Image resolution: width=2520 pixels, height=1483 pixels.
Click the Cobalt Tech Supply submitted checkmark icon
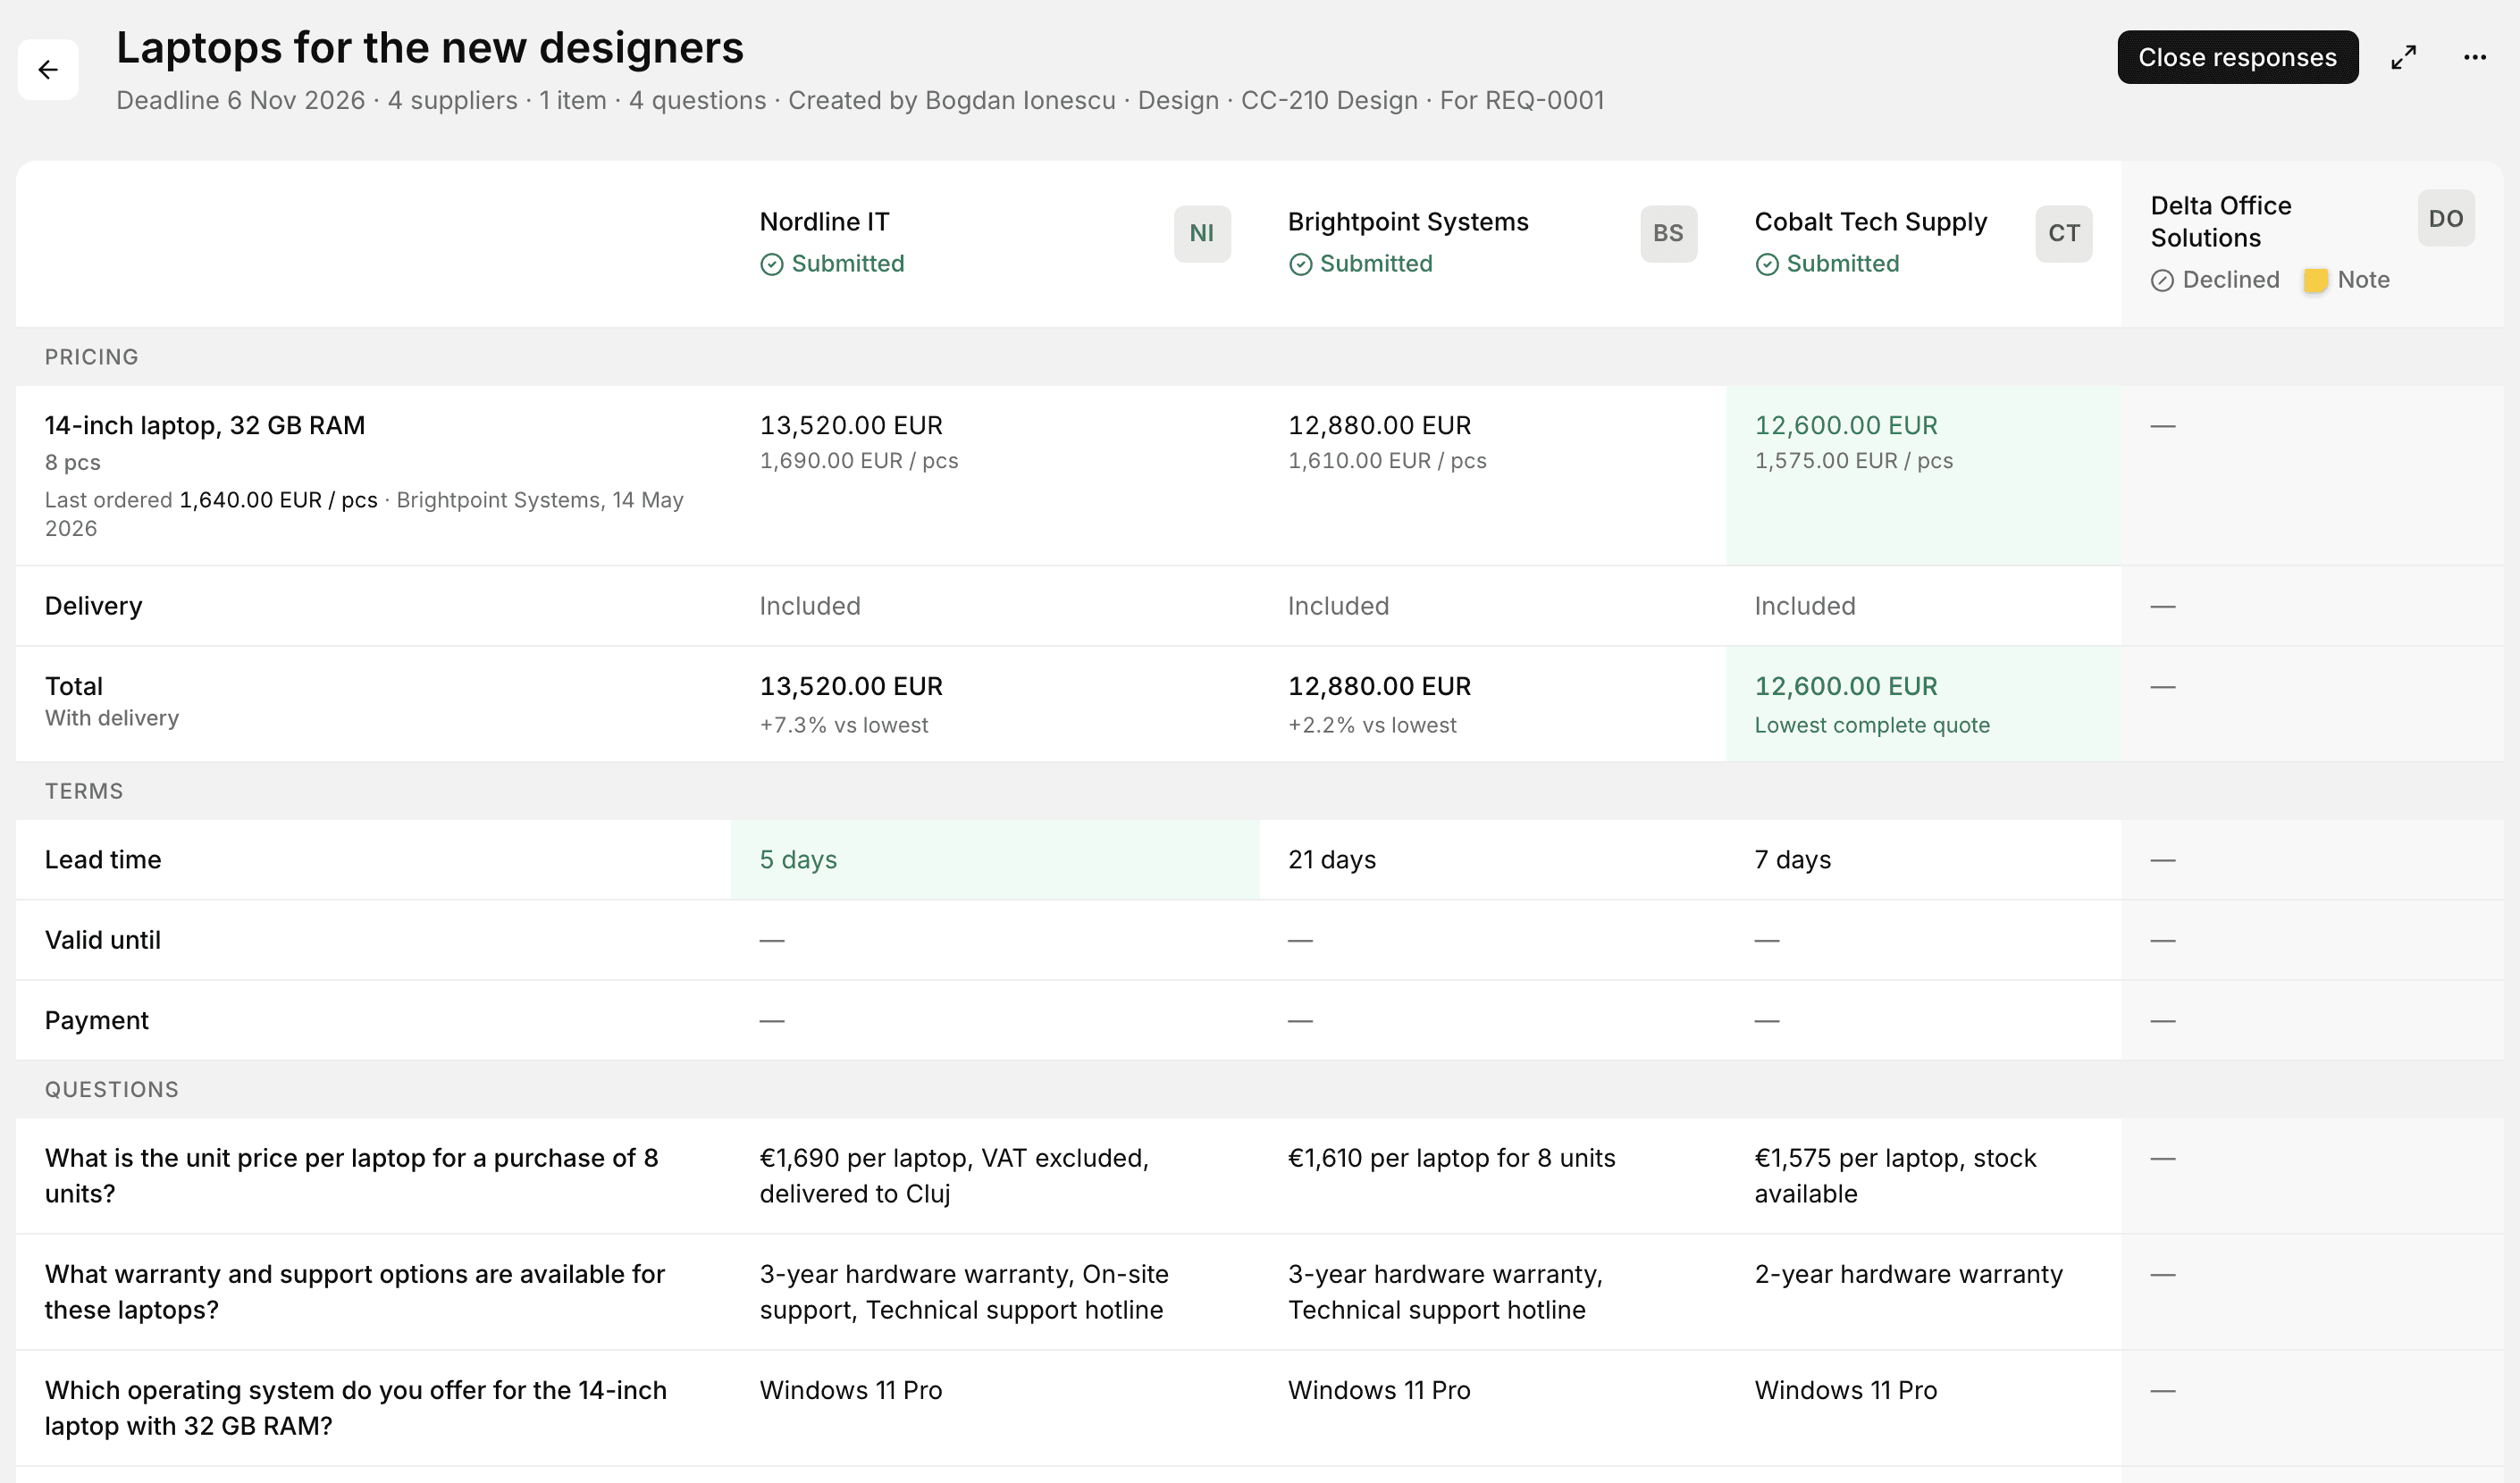coord(1767,265)
